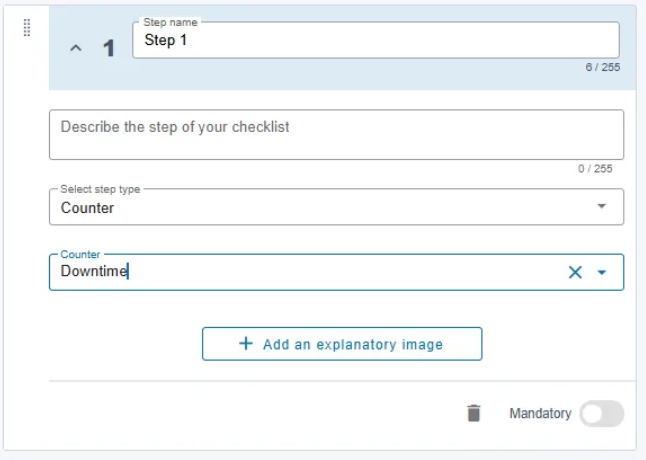
Task: Expand the Counter field dropdown arrow
Action: pyautogui.click(x=602, y=272)
